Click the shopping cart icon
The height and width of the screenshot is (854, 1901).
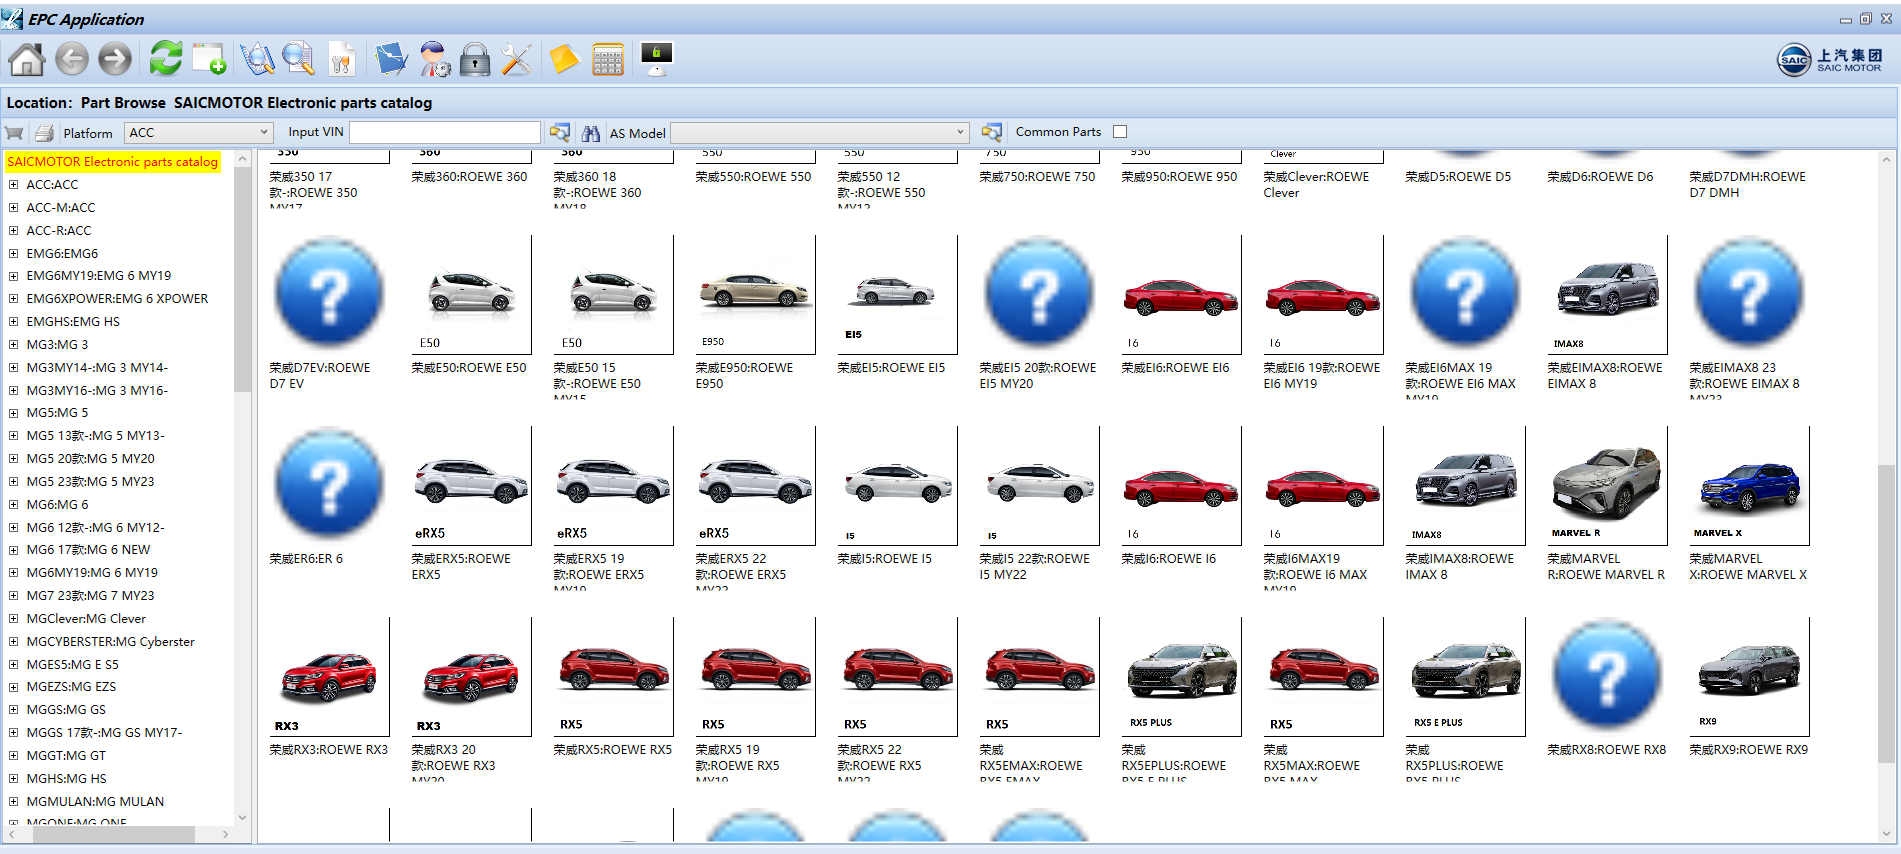[x=15, y=133]
